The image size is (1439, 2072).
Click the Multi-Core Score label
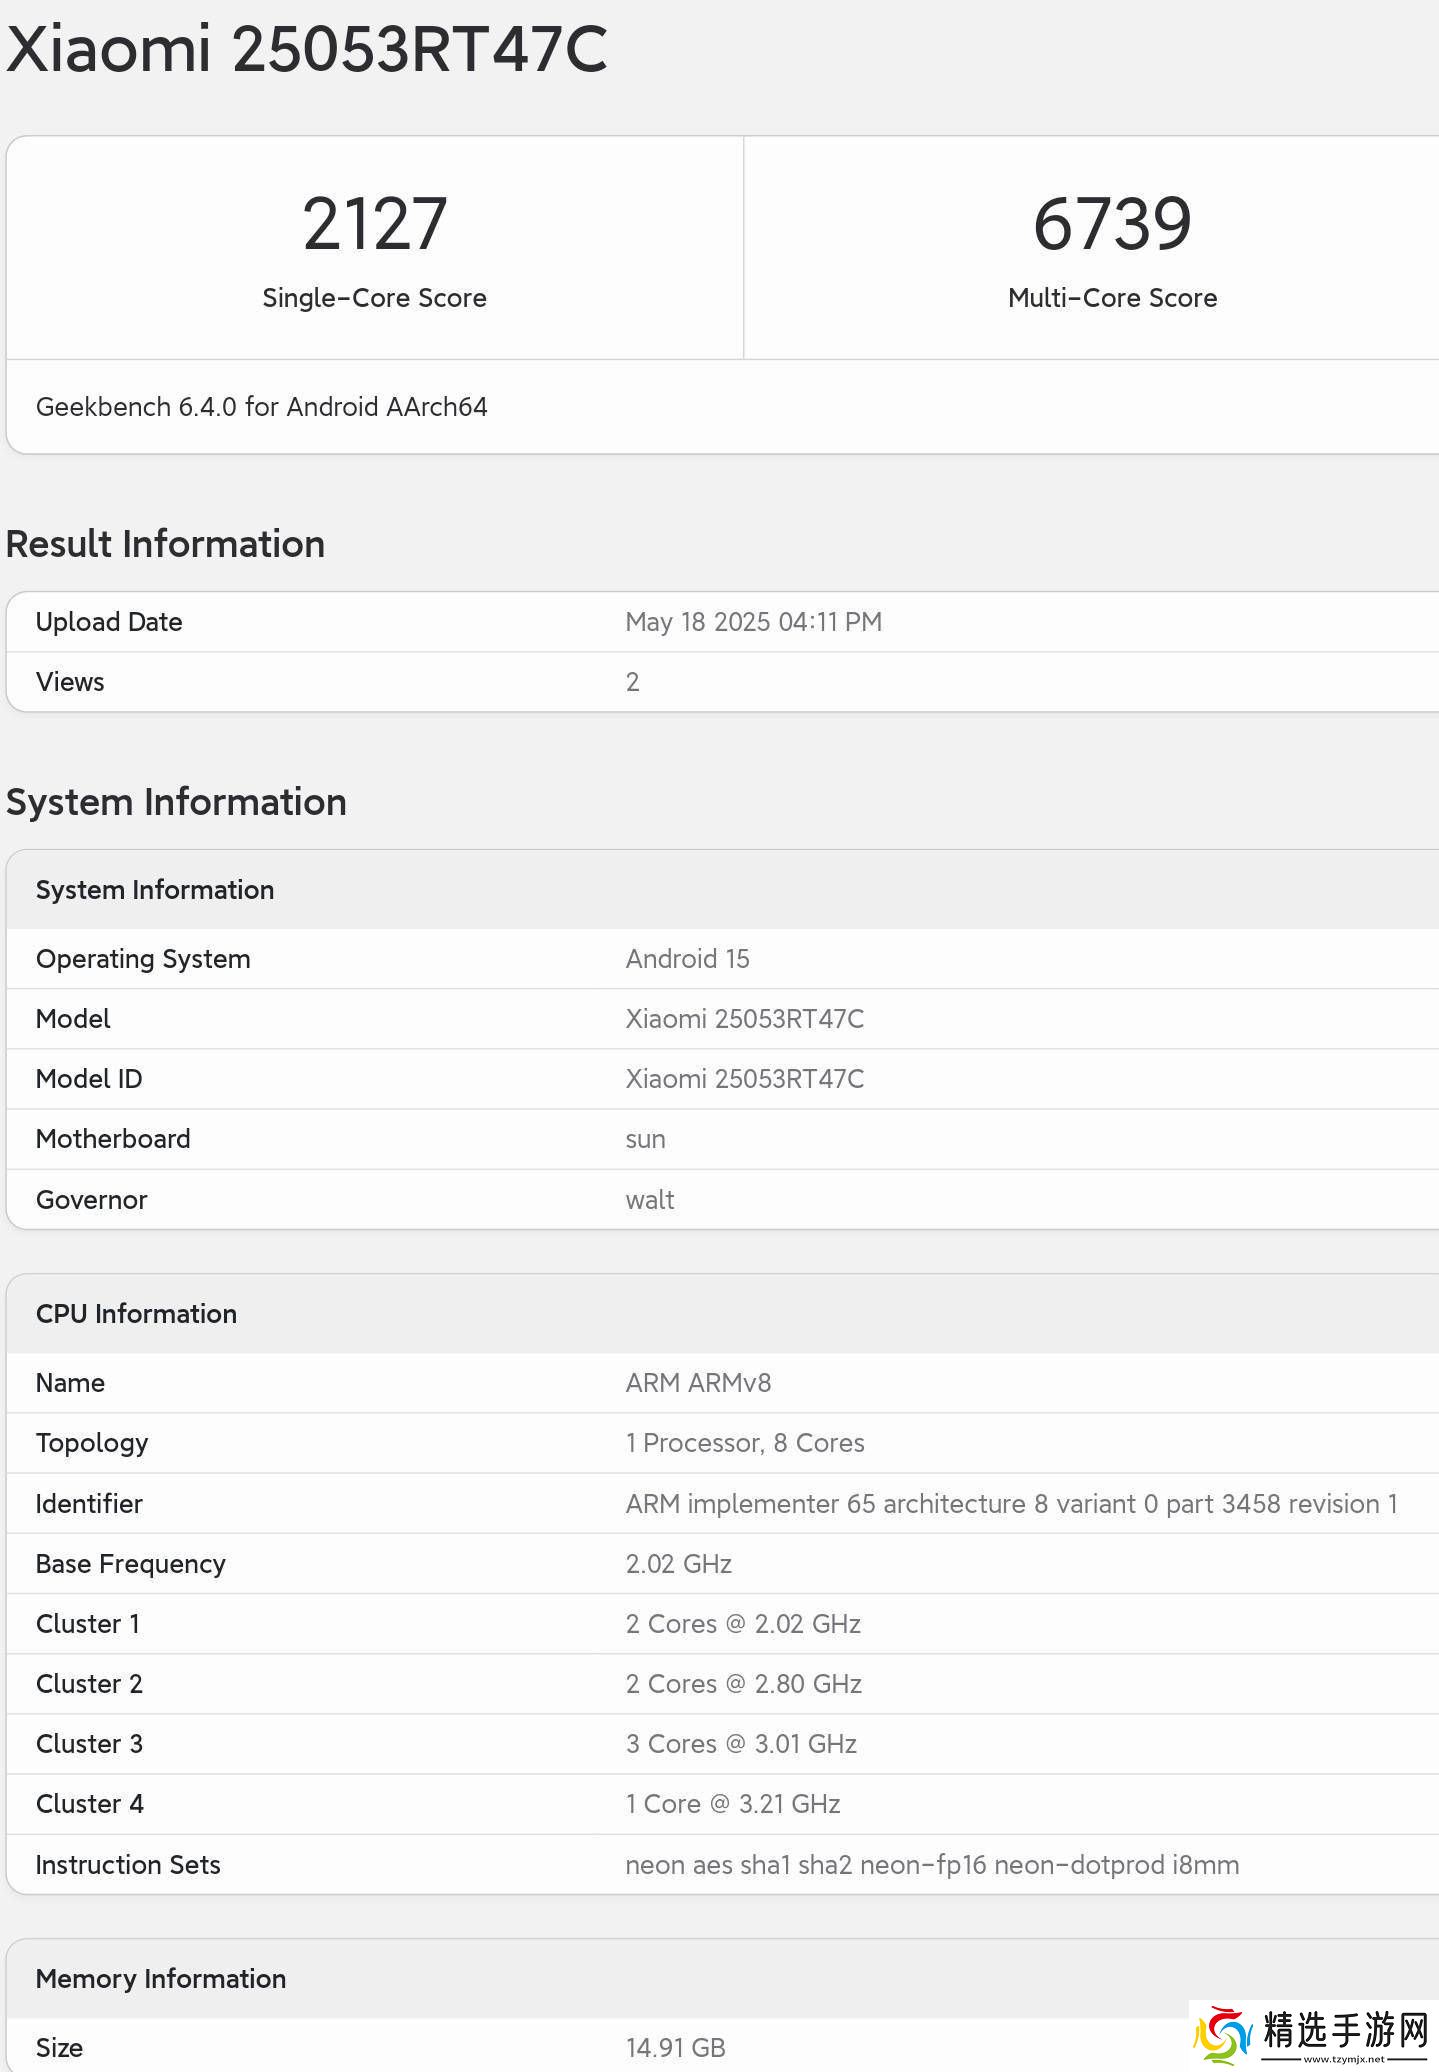[1112, 298]
